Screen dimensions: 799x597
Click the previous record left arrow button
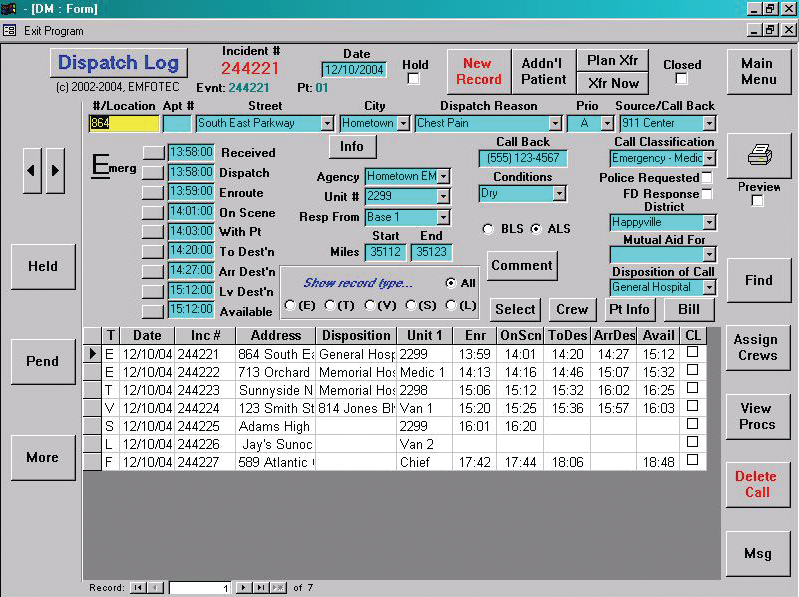pos(33,171)
